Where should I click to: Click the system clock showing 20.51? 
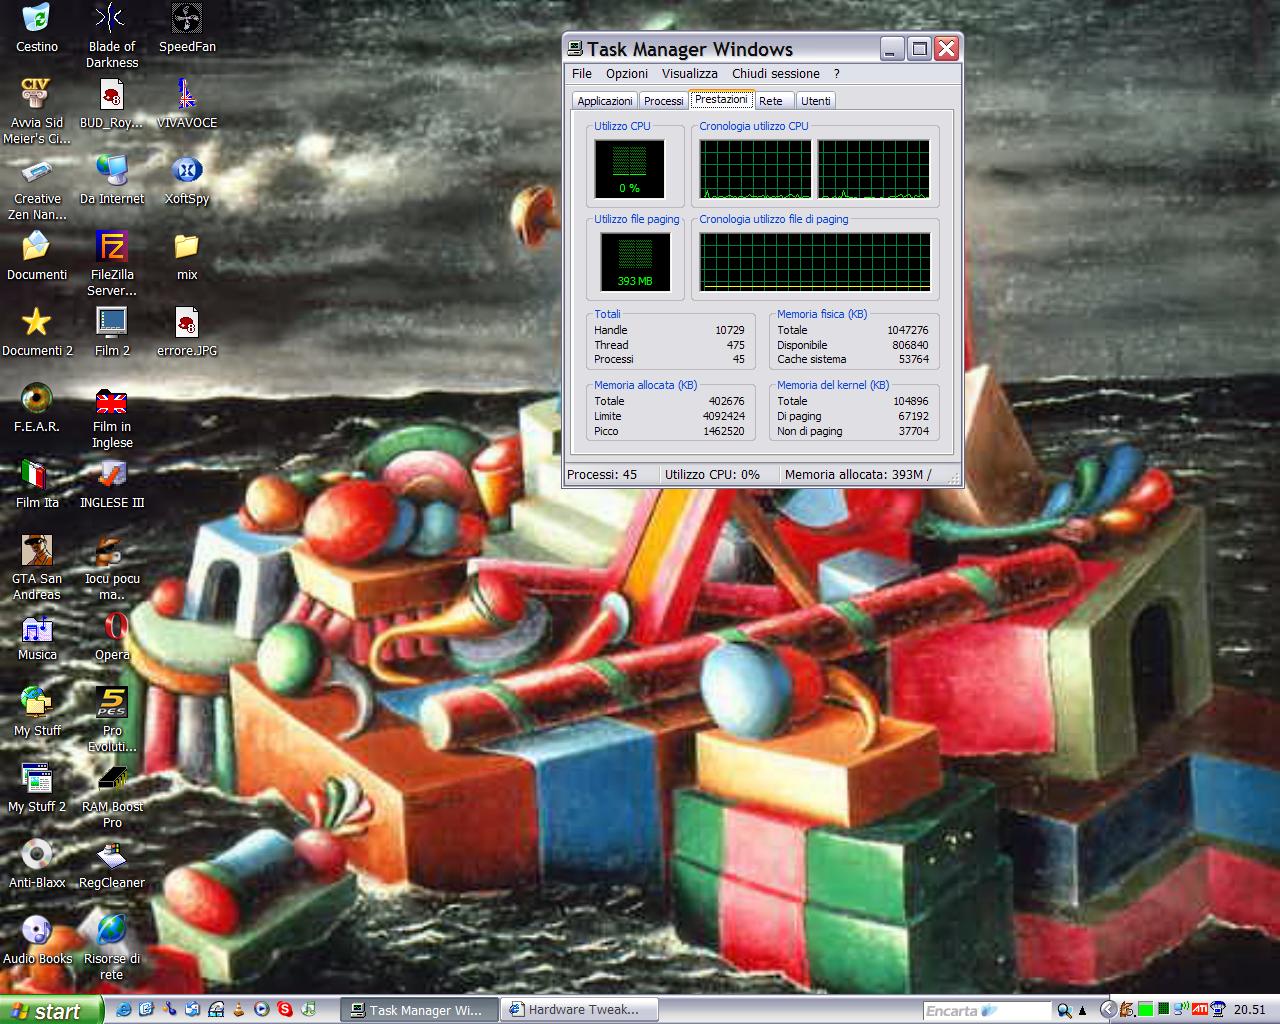point(1250,1010)
